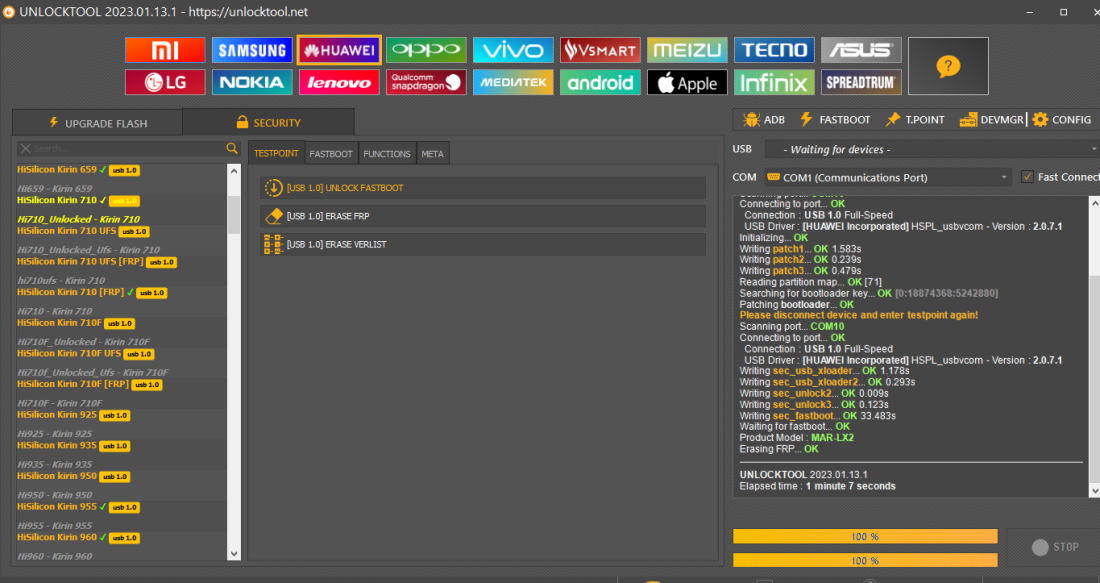Toggle the Fast Connect checkbox

(x=1027, y=177)
